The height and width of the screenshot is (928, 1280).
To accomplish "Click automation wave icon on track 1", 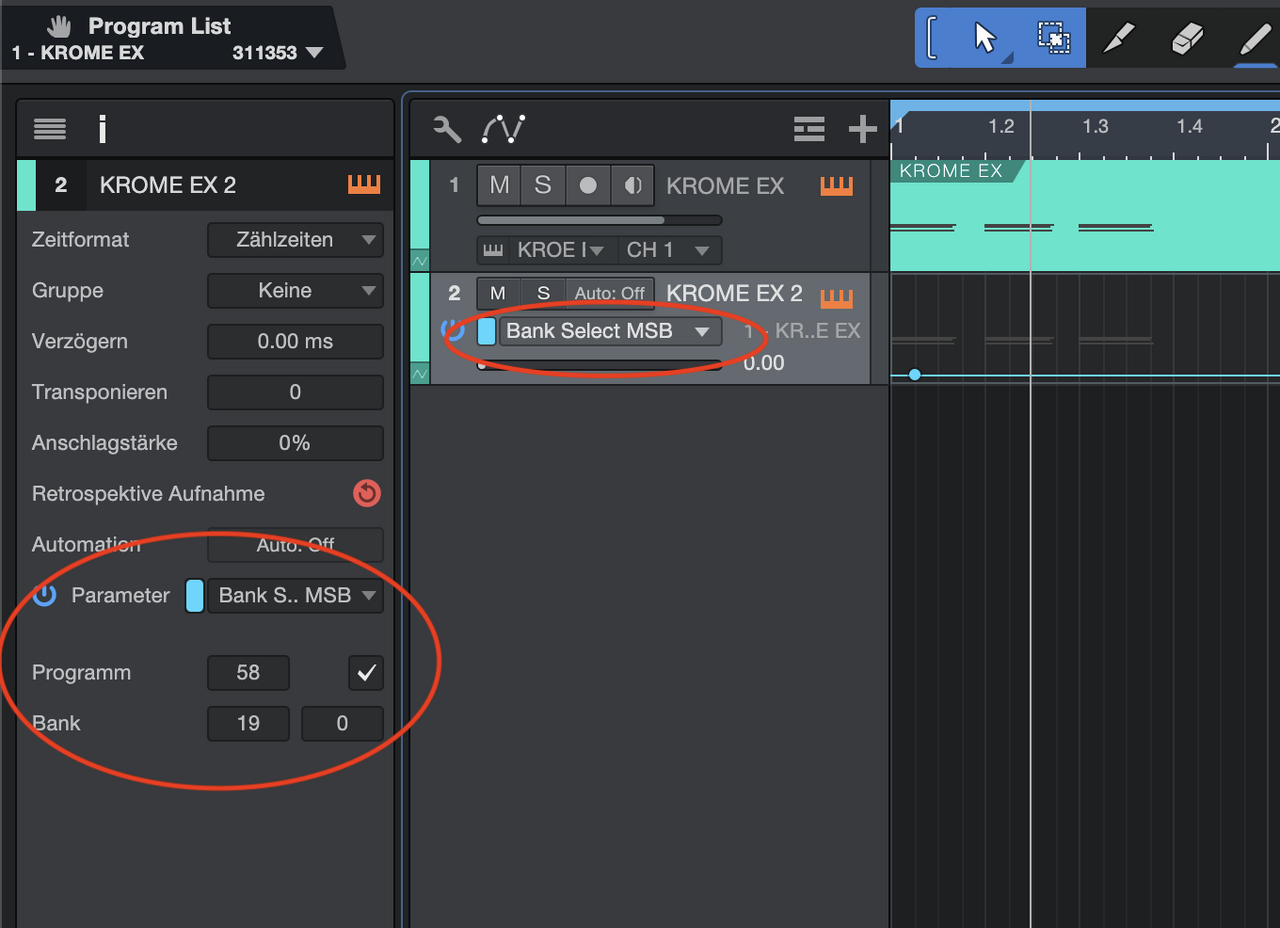I will [x=420, y=260].
